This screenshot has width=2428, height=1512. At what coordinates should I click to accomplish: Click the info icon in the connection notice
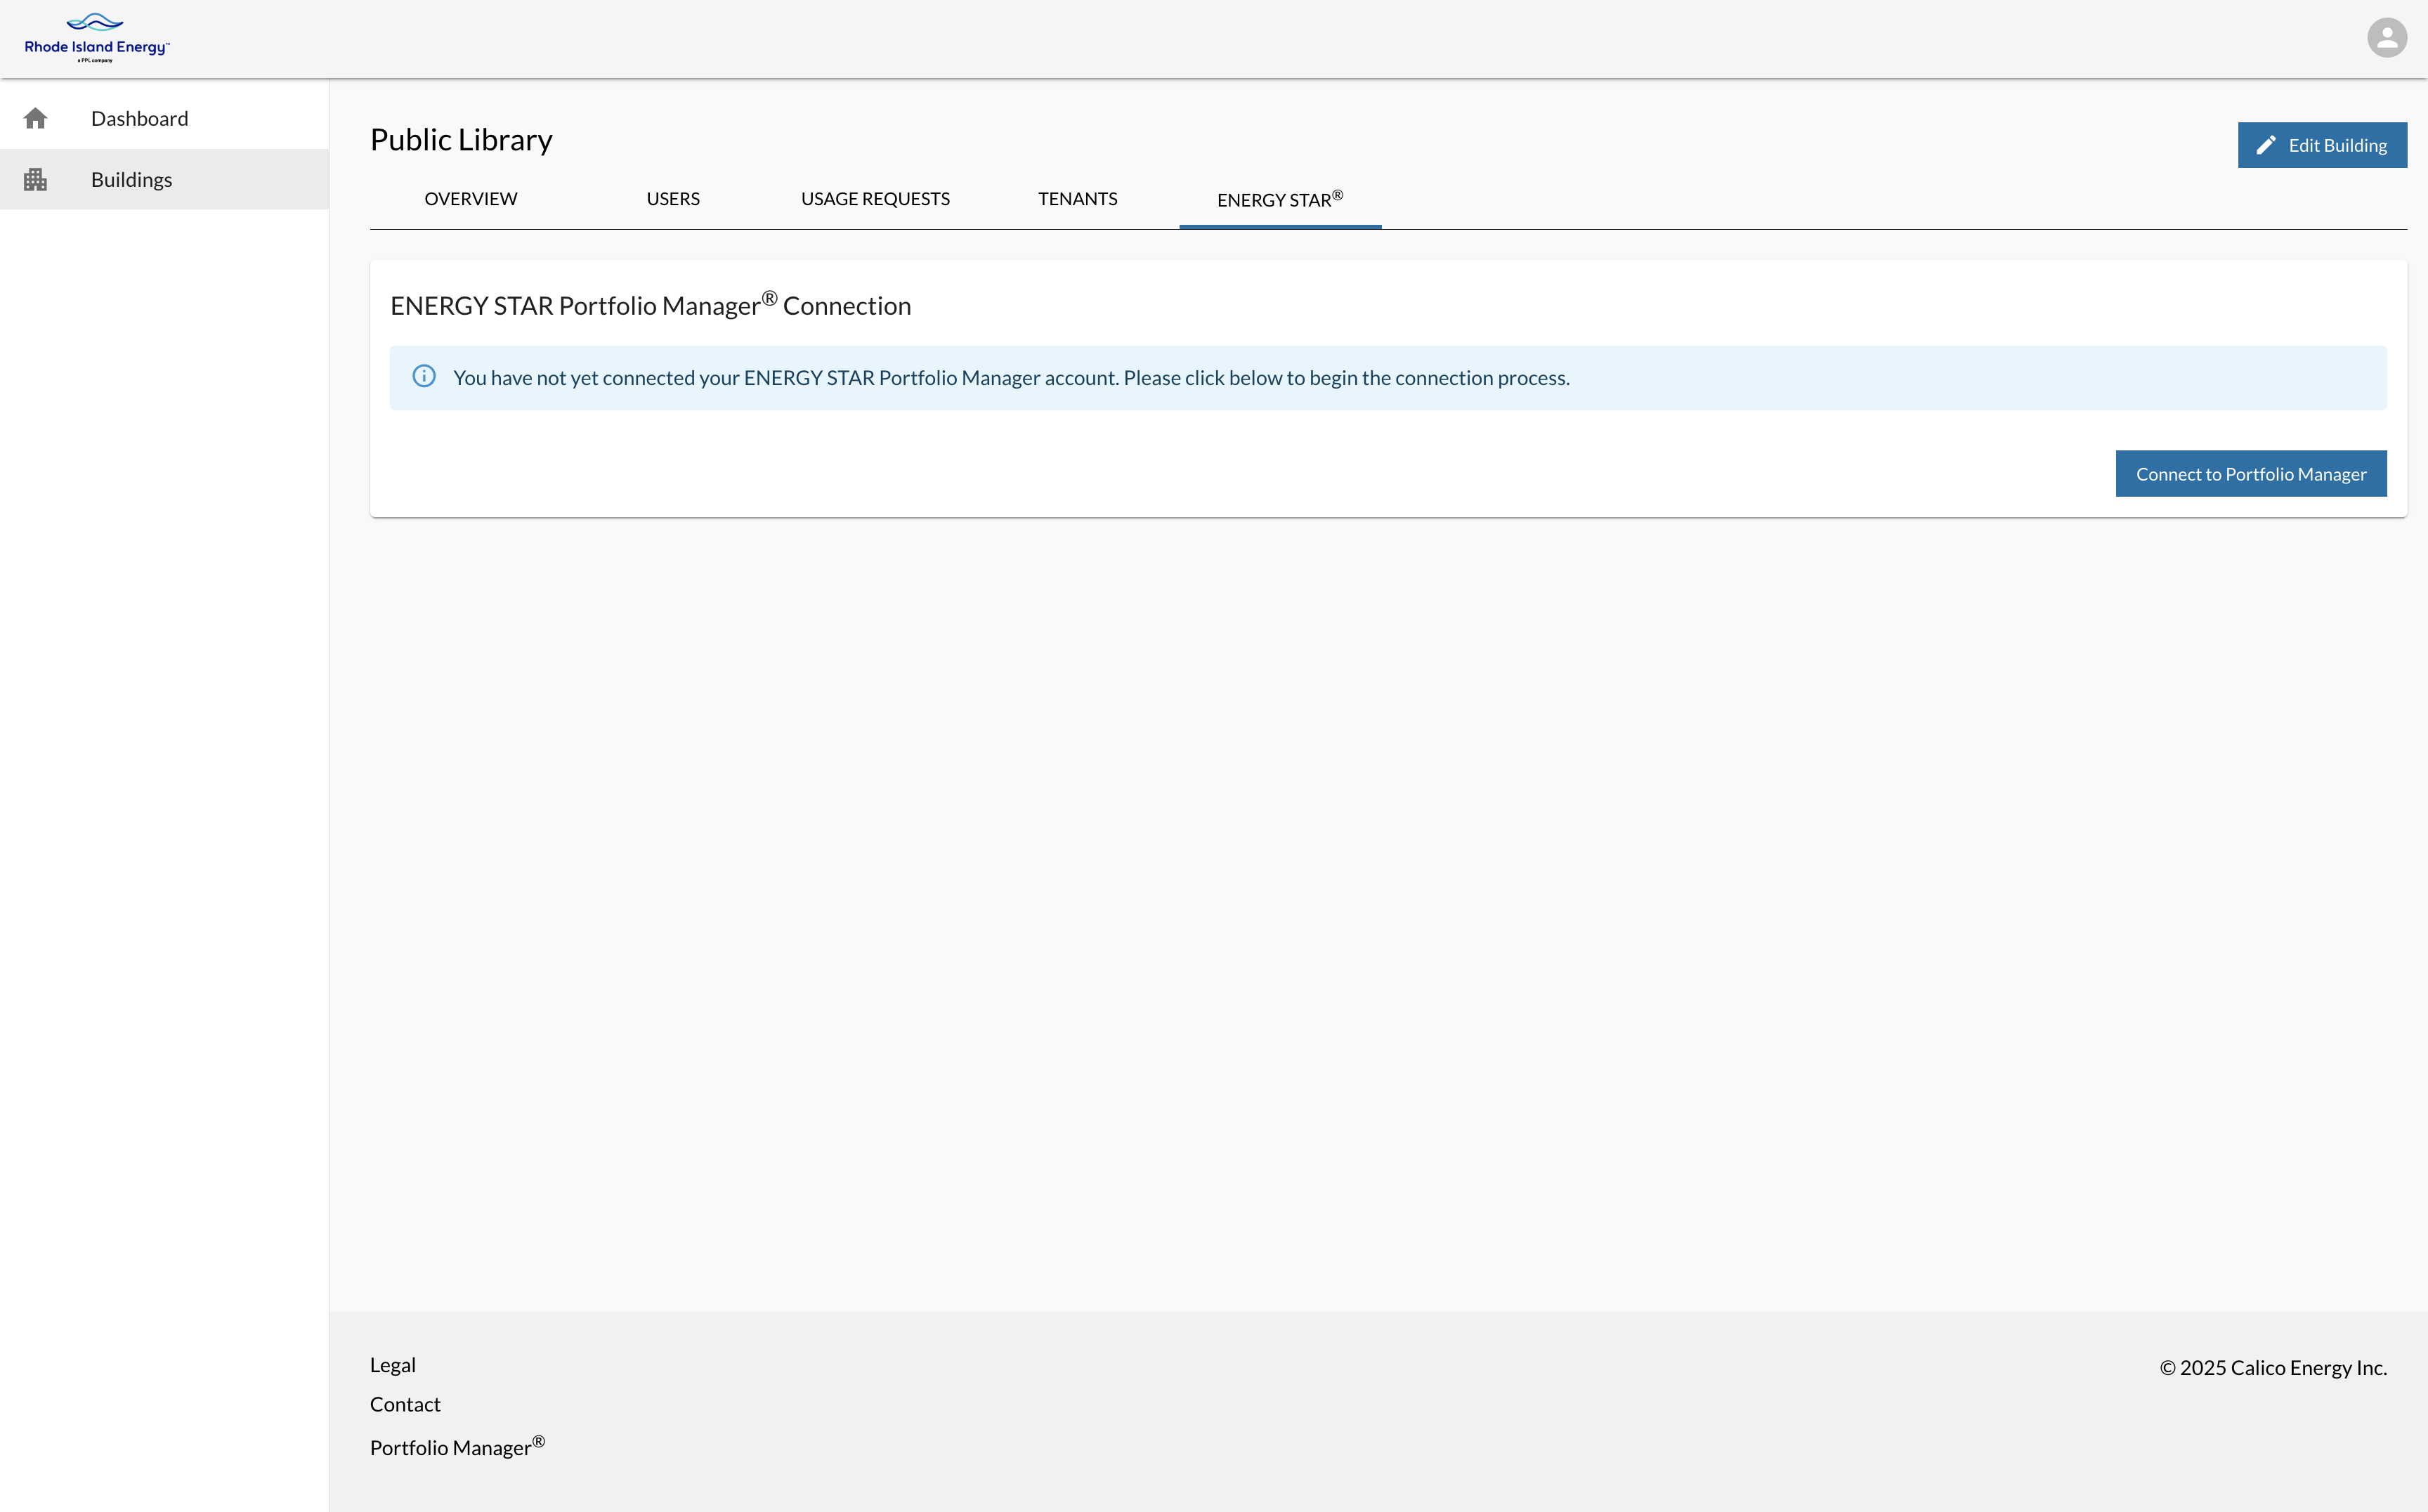pyautogui.click(x=424, y=377)
